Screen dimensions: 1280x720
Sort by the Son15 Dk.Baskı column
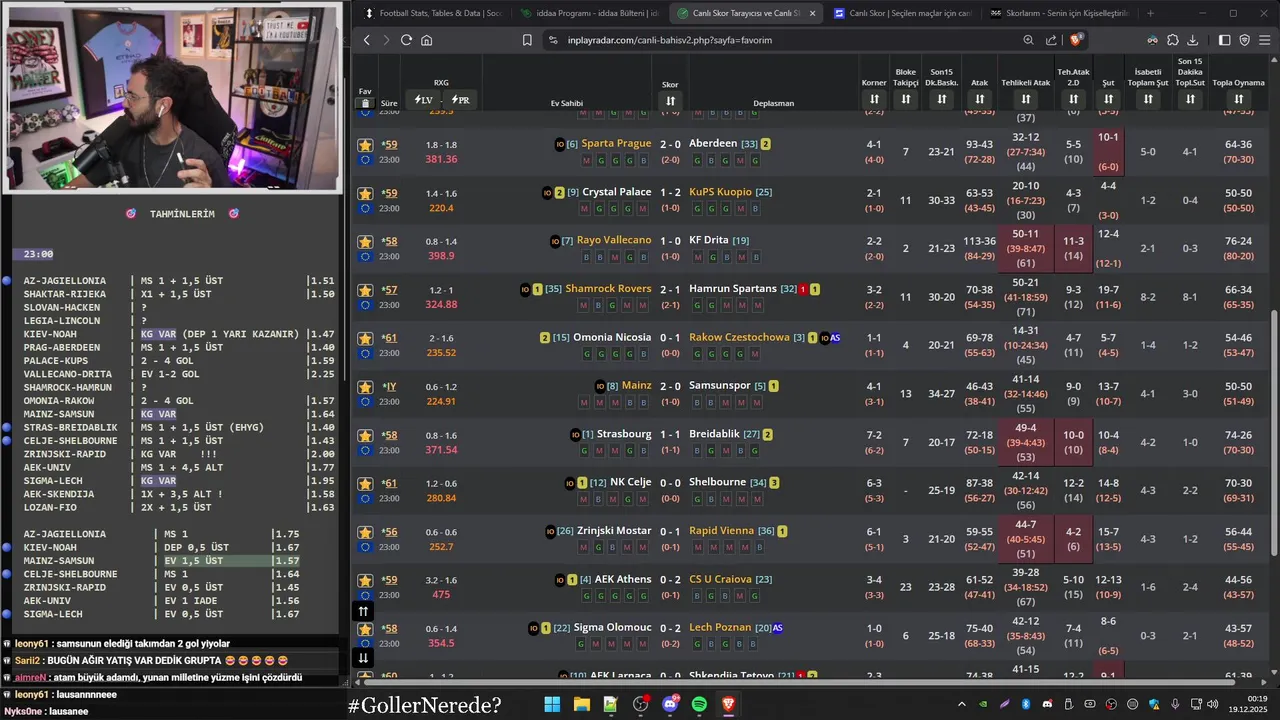(942, 99)
